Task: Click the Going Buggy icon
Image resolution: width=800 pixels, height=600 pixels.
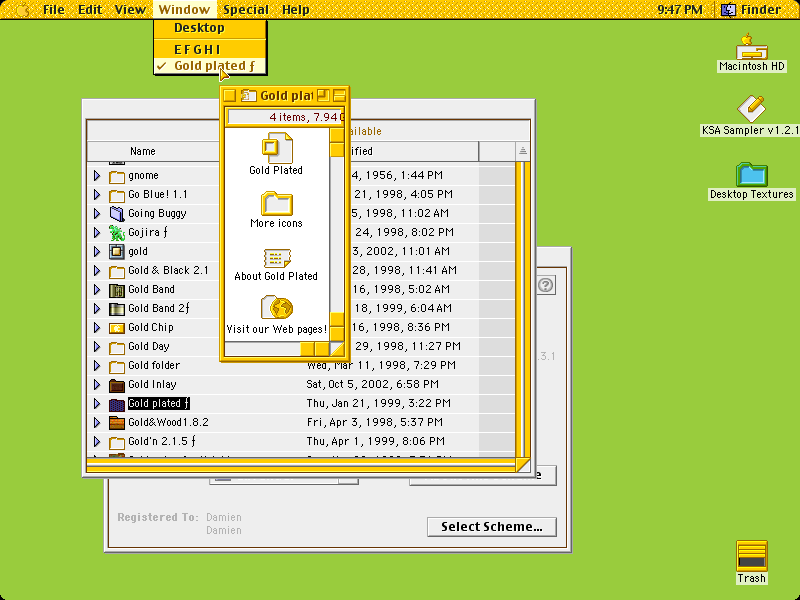Action: 117,214
